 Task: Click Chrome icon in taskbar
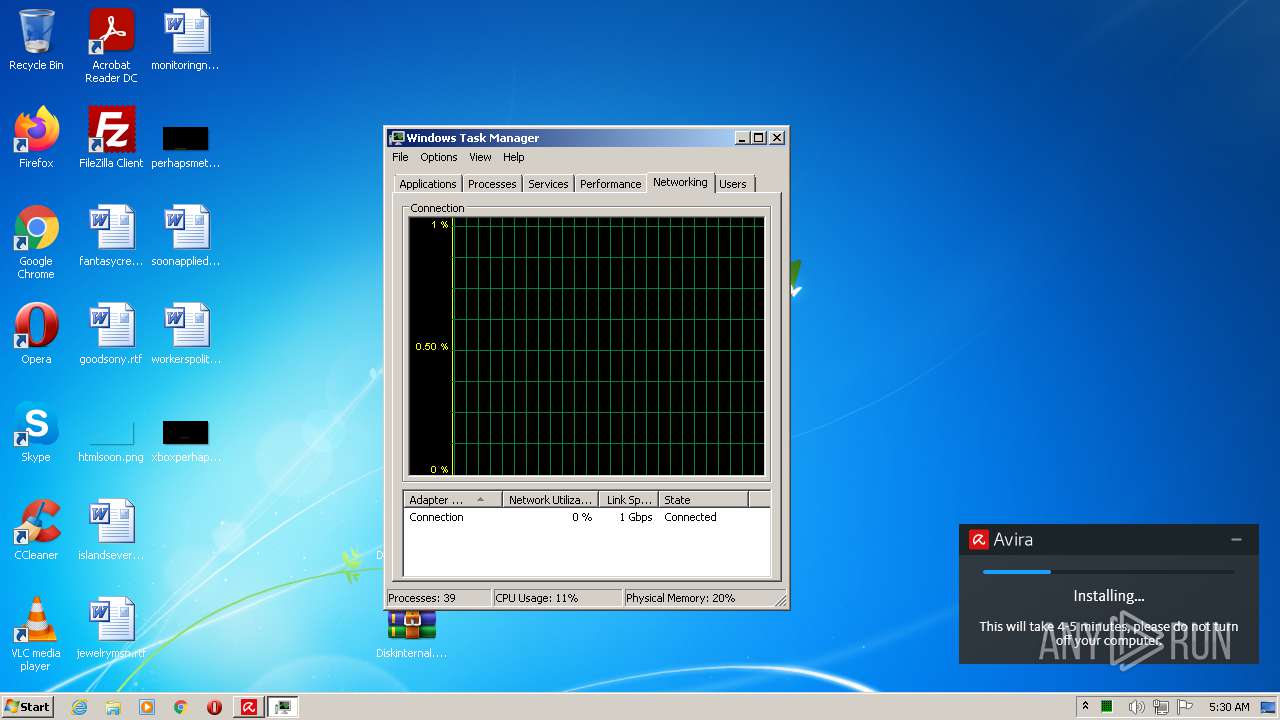point(181,707)
